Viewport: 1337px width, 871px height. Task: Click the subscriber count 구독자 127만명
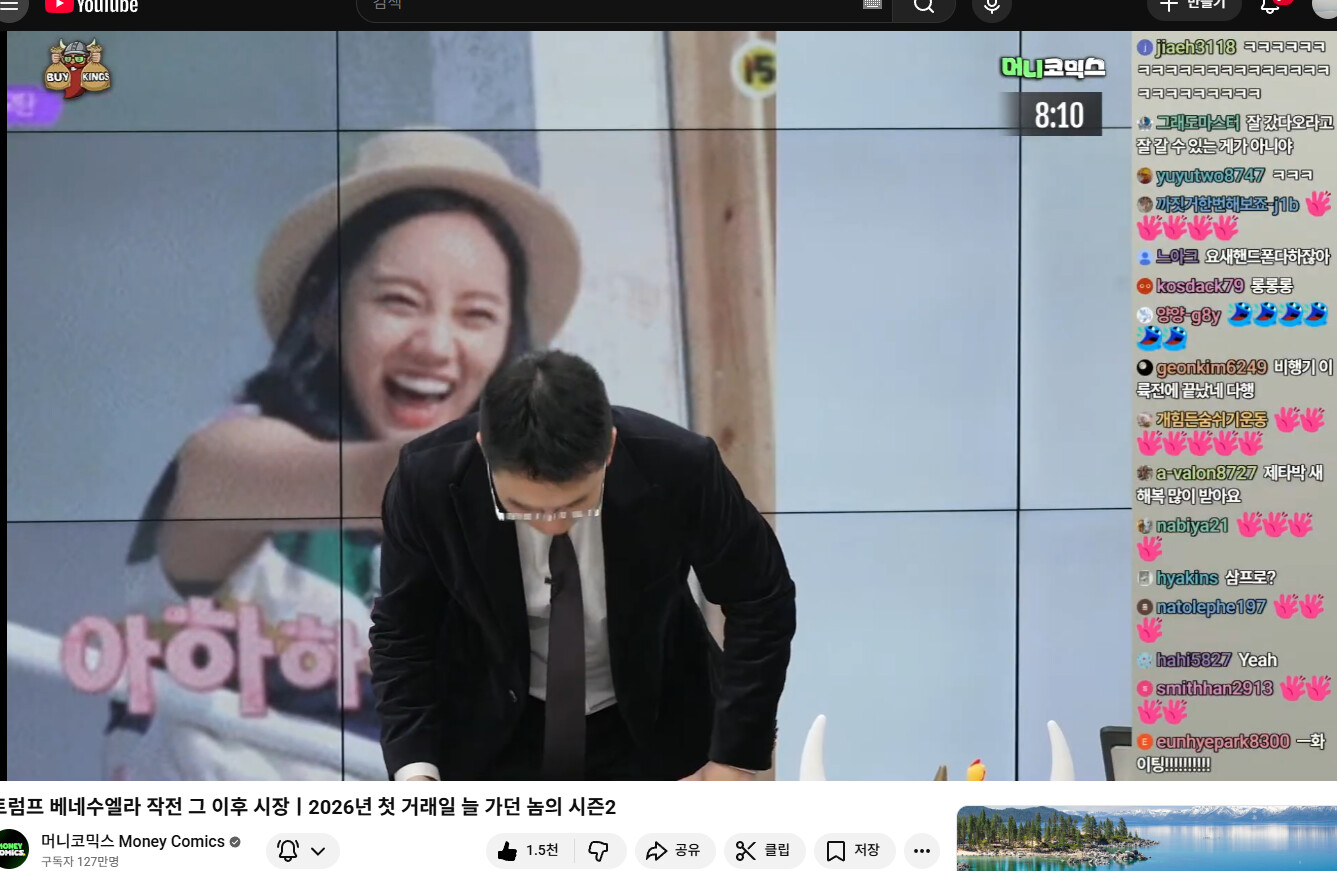click(x=80, y=861)
